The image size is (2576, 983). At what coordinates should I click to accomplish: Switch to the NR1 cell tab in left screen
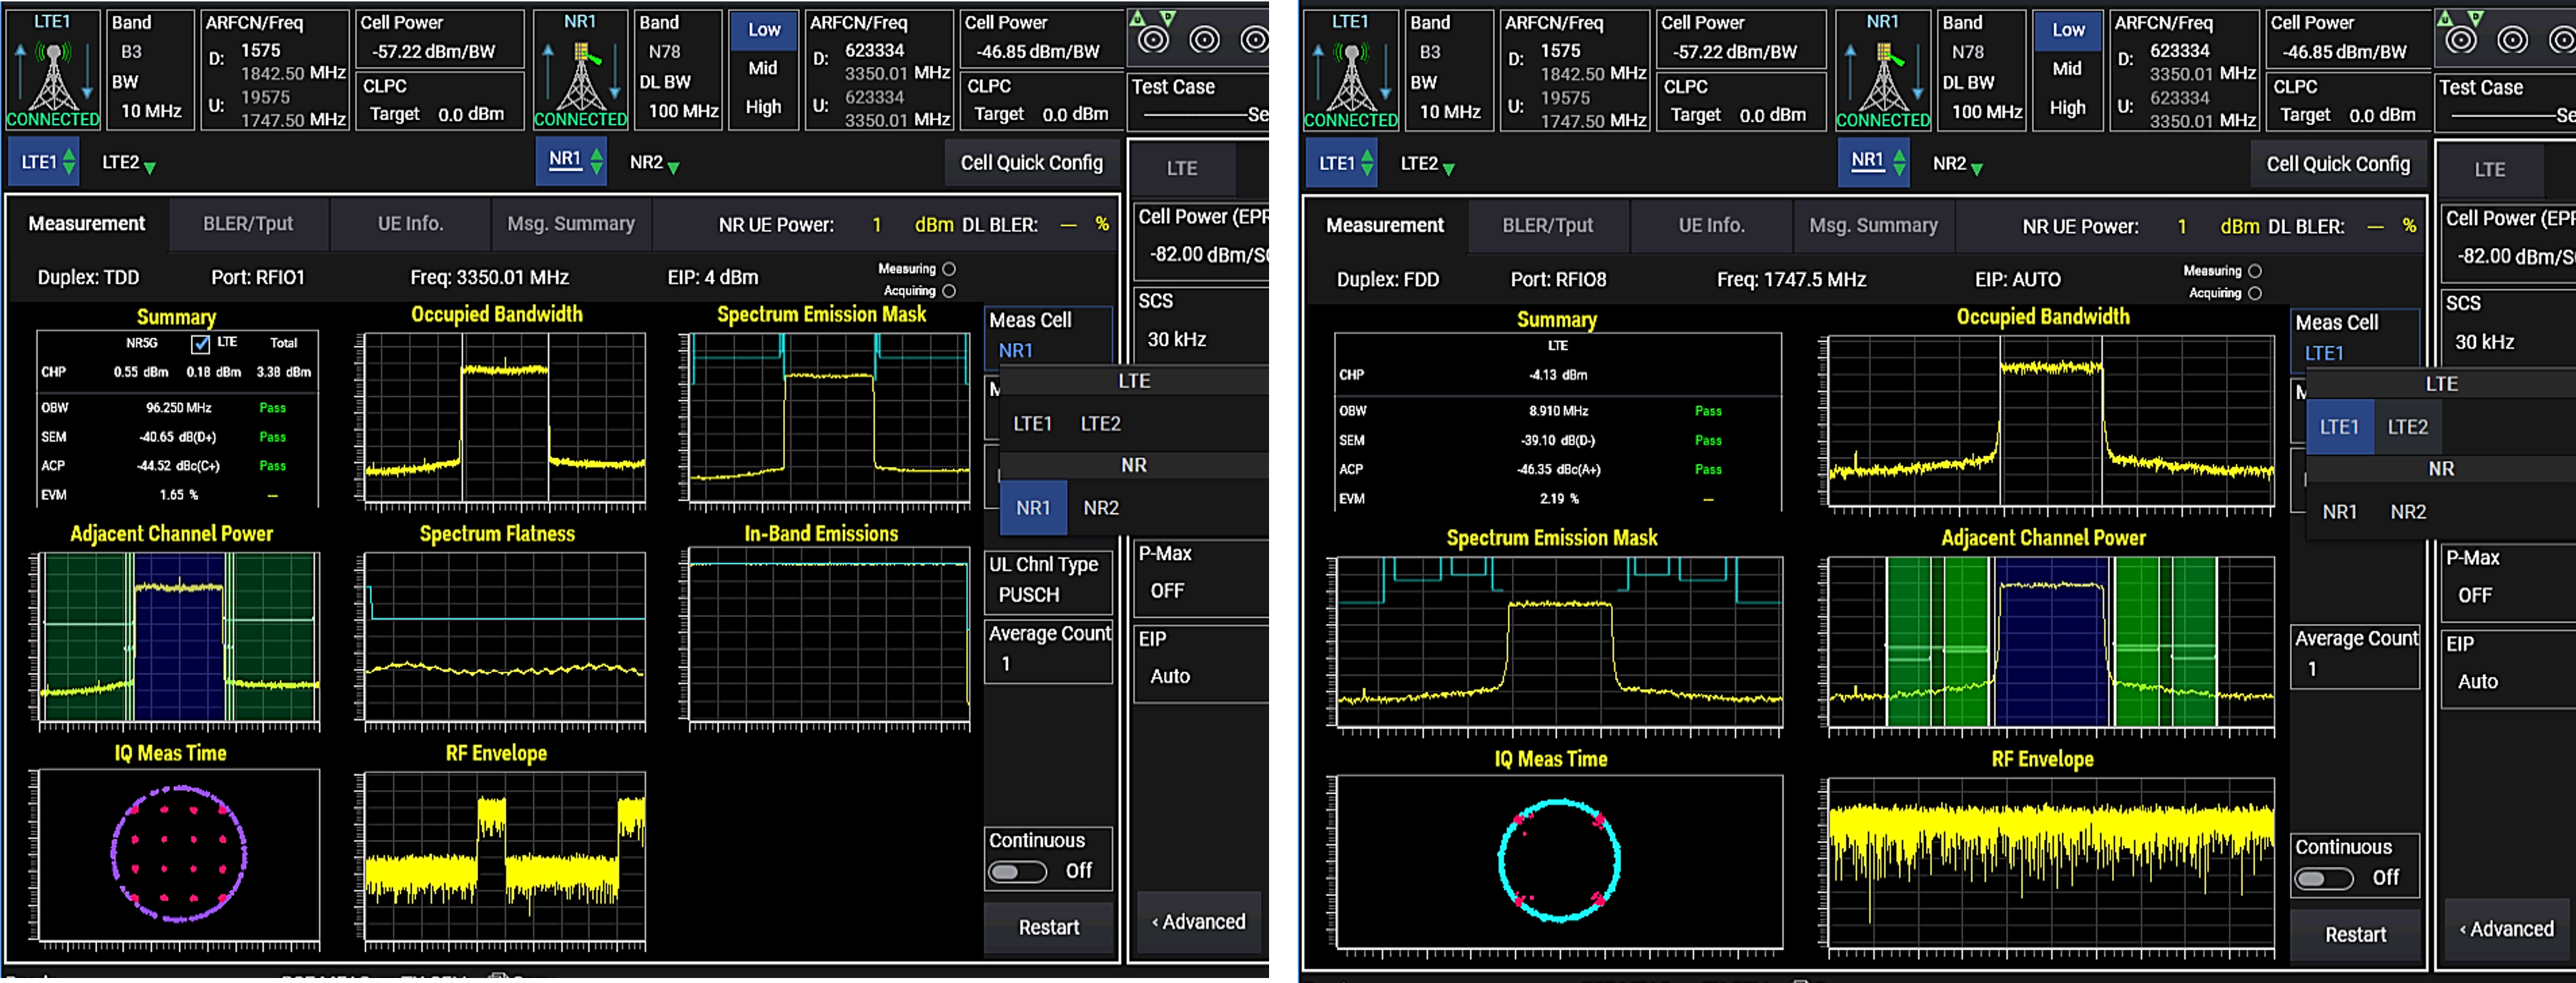click(x=570, y=161)
